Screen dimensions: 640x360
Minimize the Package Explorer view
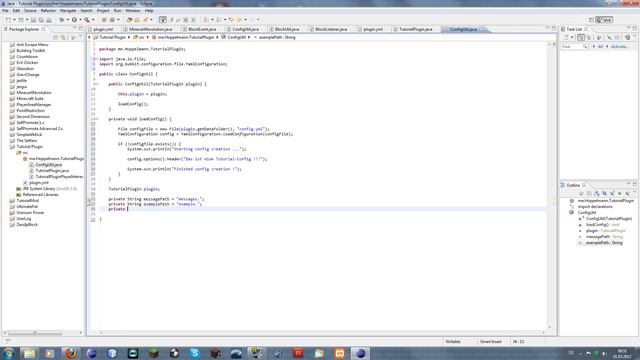[x=75, y=29]
